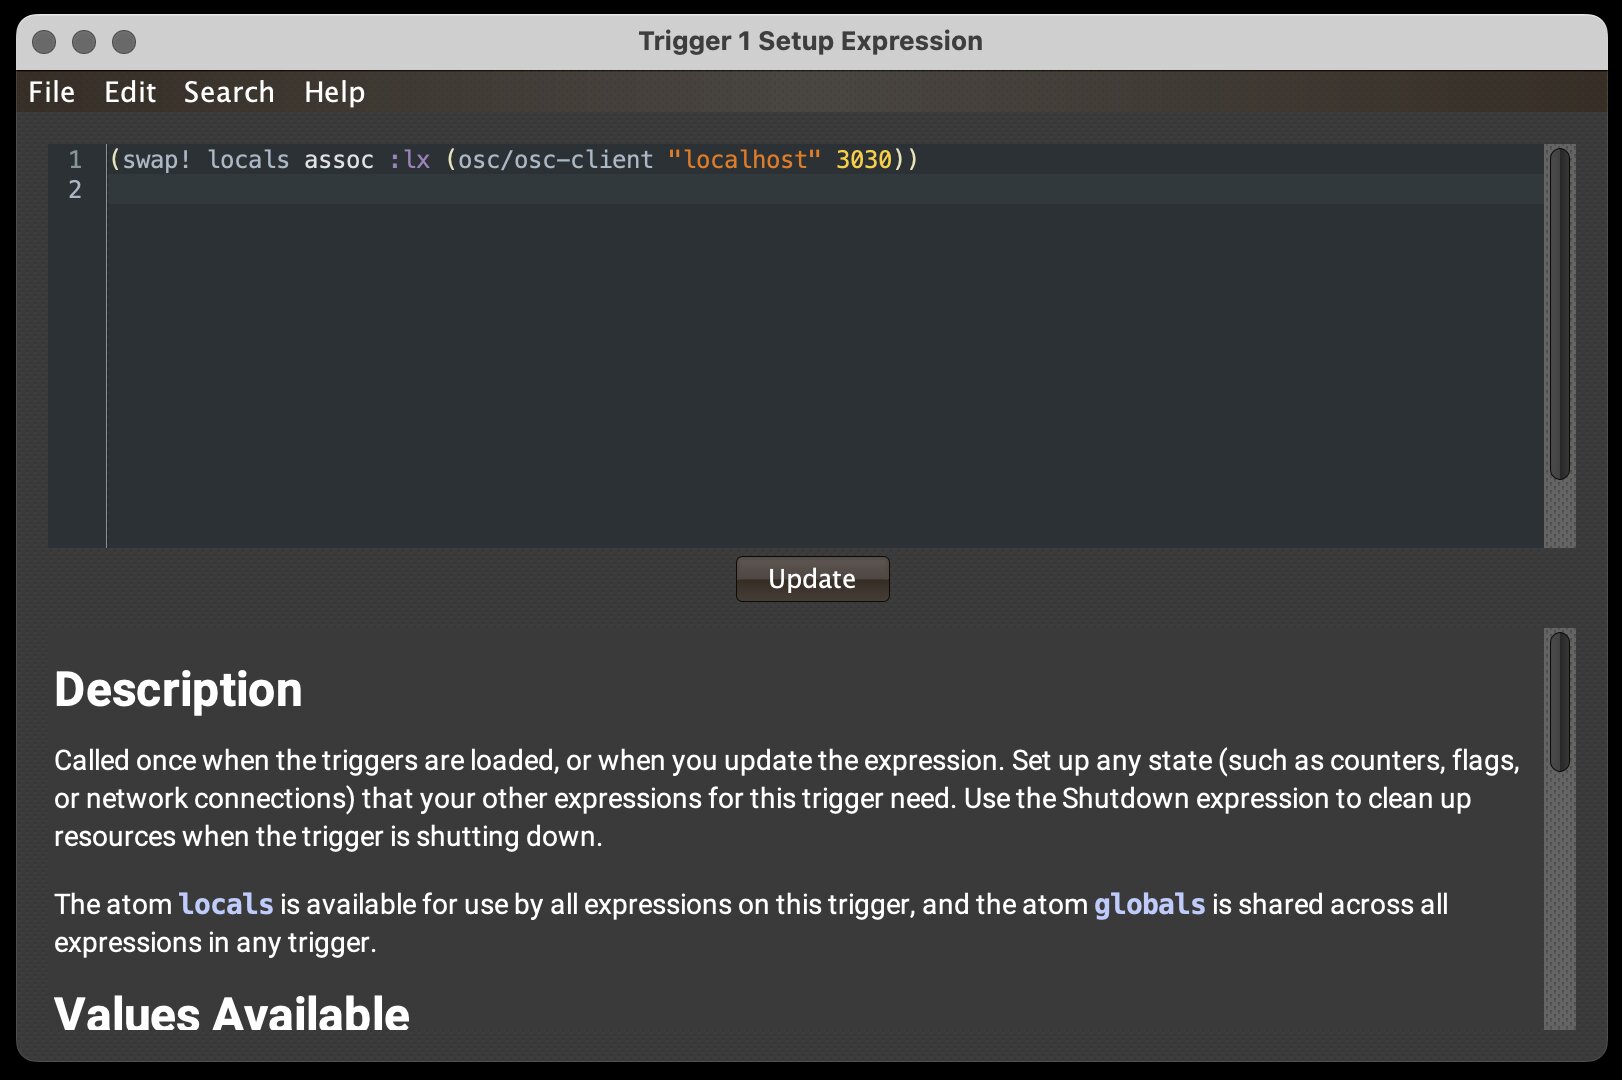Click the :lx keyword in the code
This screenshot has height=1080, width=1622.
pyautogui.click(x=410, y=160)
